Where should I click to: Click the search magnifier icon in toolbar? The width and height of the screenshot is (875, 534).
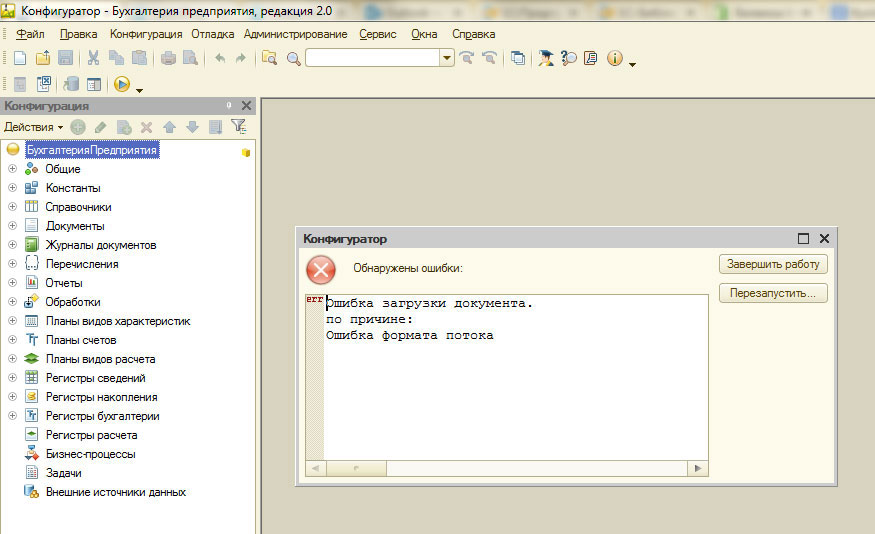click(293, 59)
